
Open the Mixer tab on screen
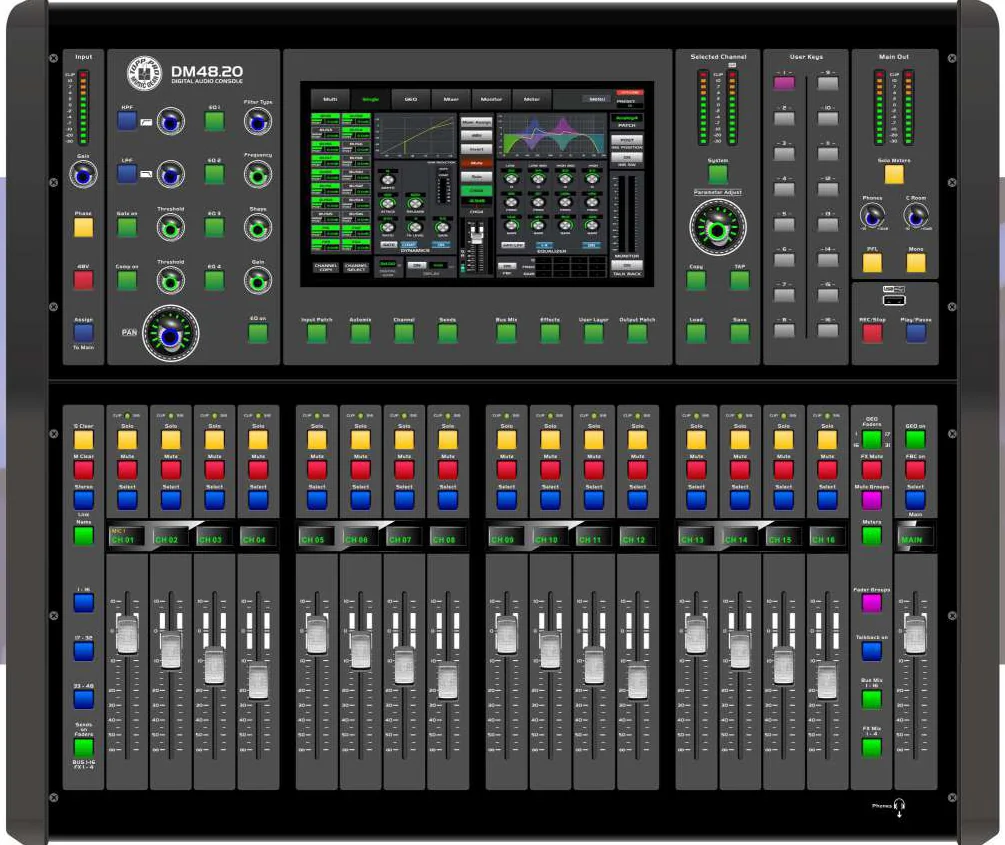pyautogui.click(x=451, y=99)
